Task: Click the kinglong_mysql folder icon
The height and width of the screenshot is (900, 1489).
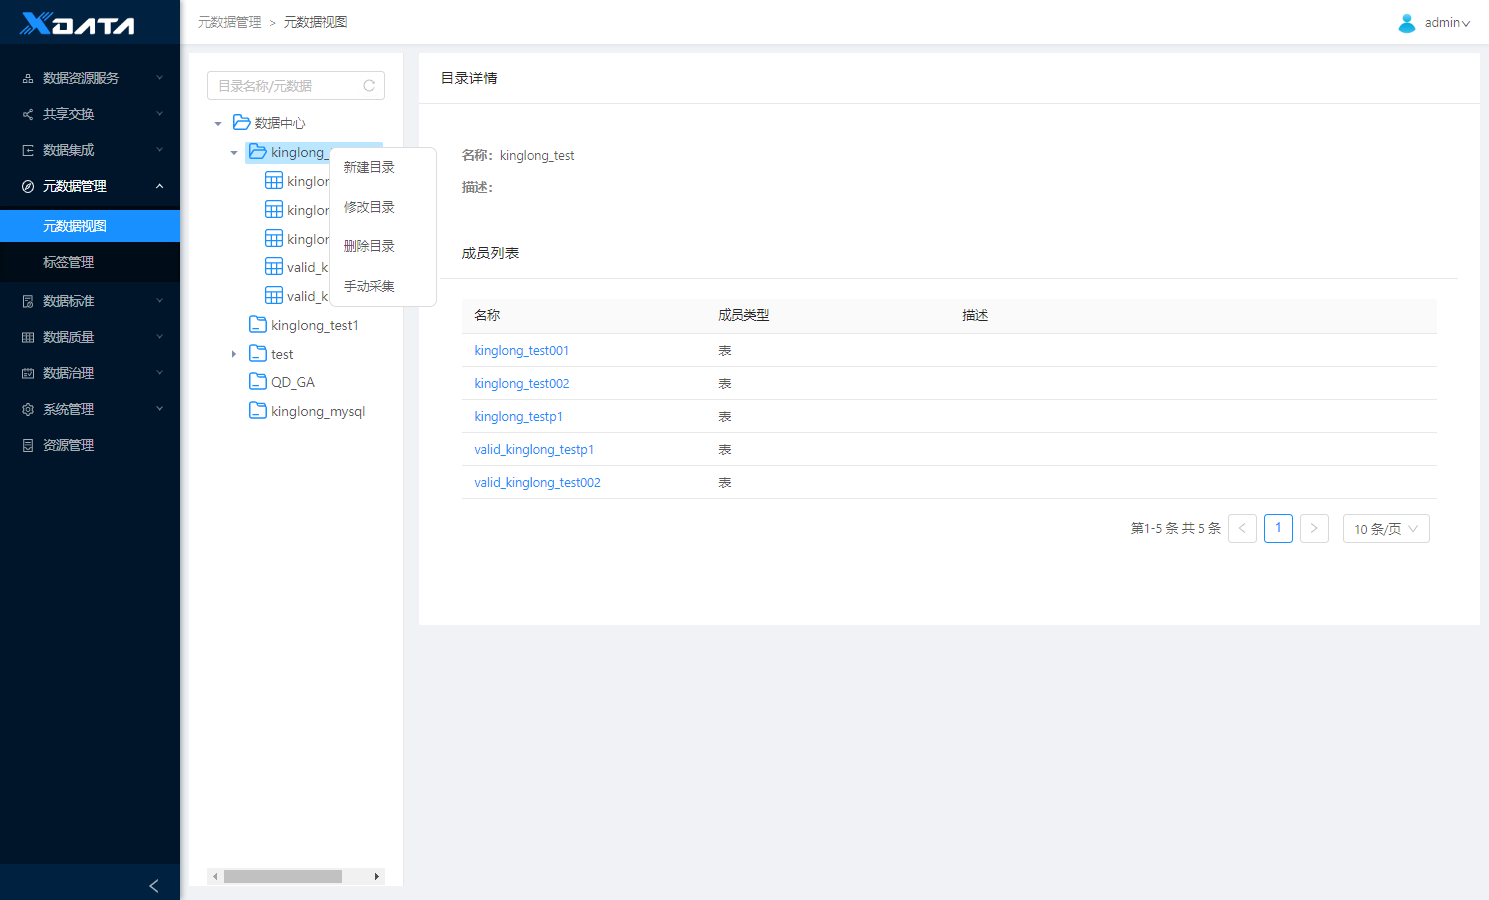Action: click(x=258, y=410)
